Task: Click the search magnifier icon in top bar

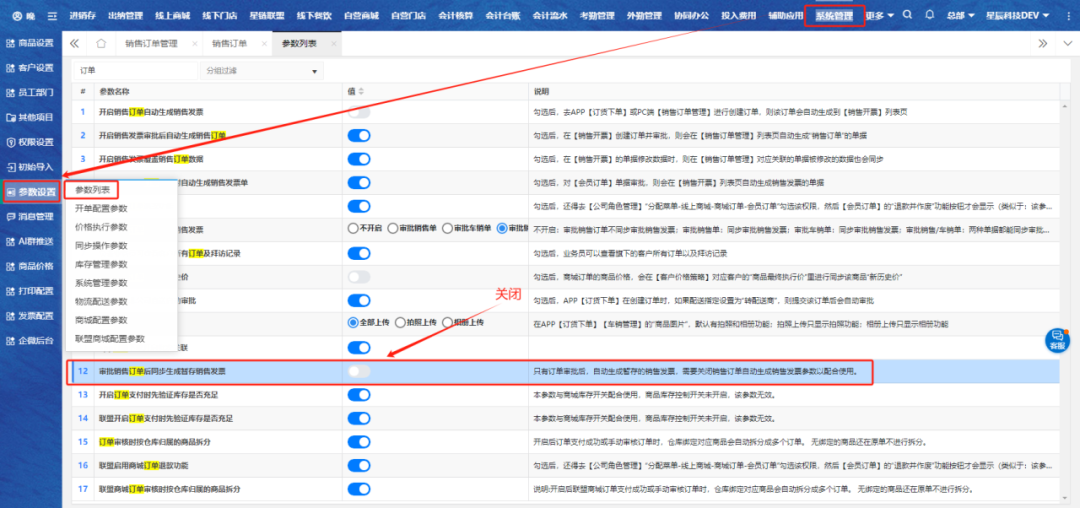Action: (907, 16)
